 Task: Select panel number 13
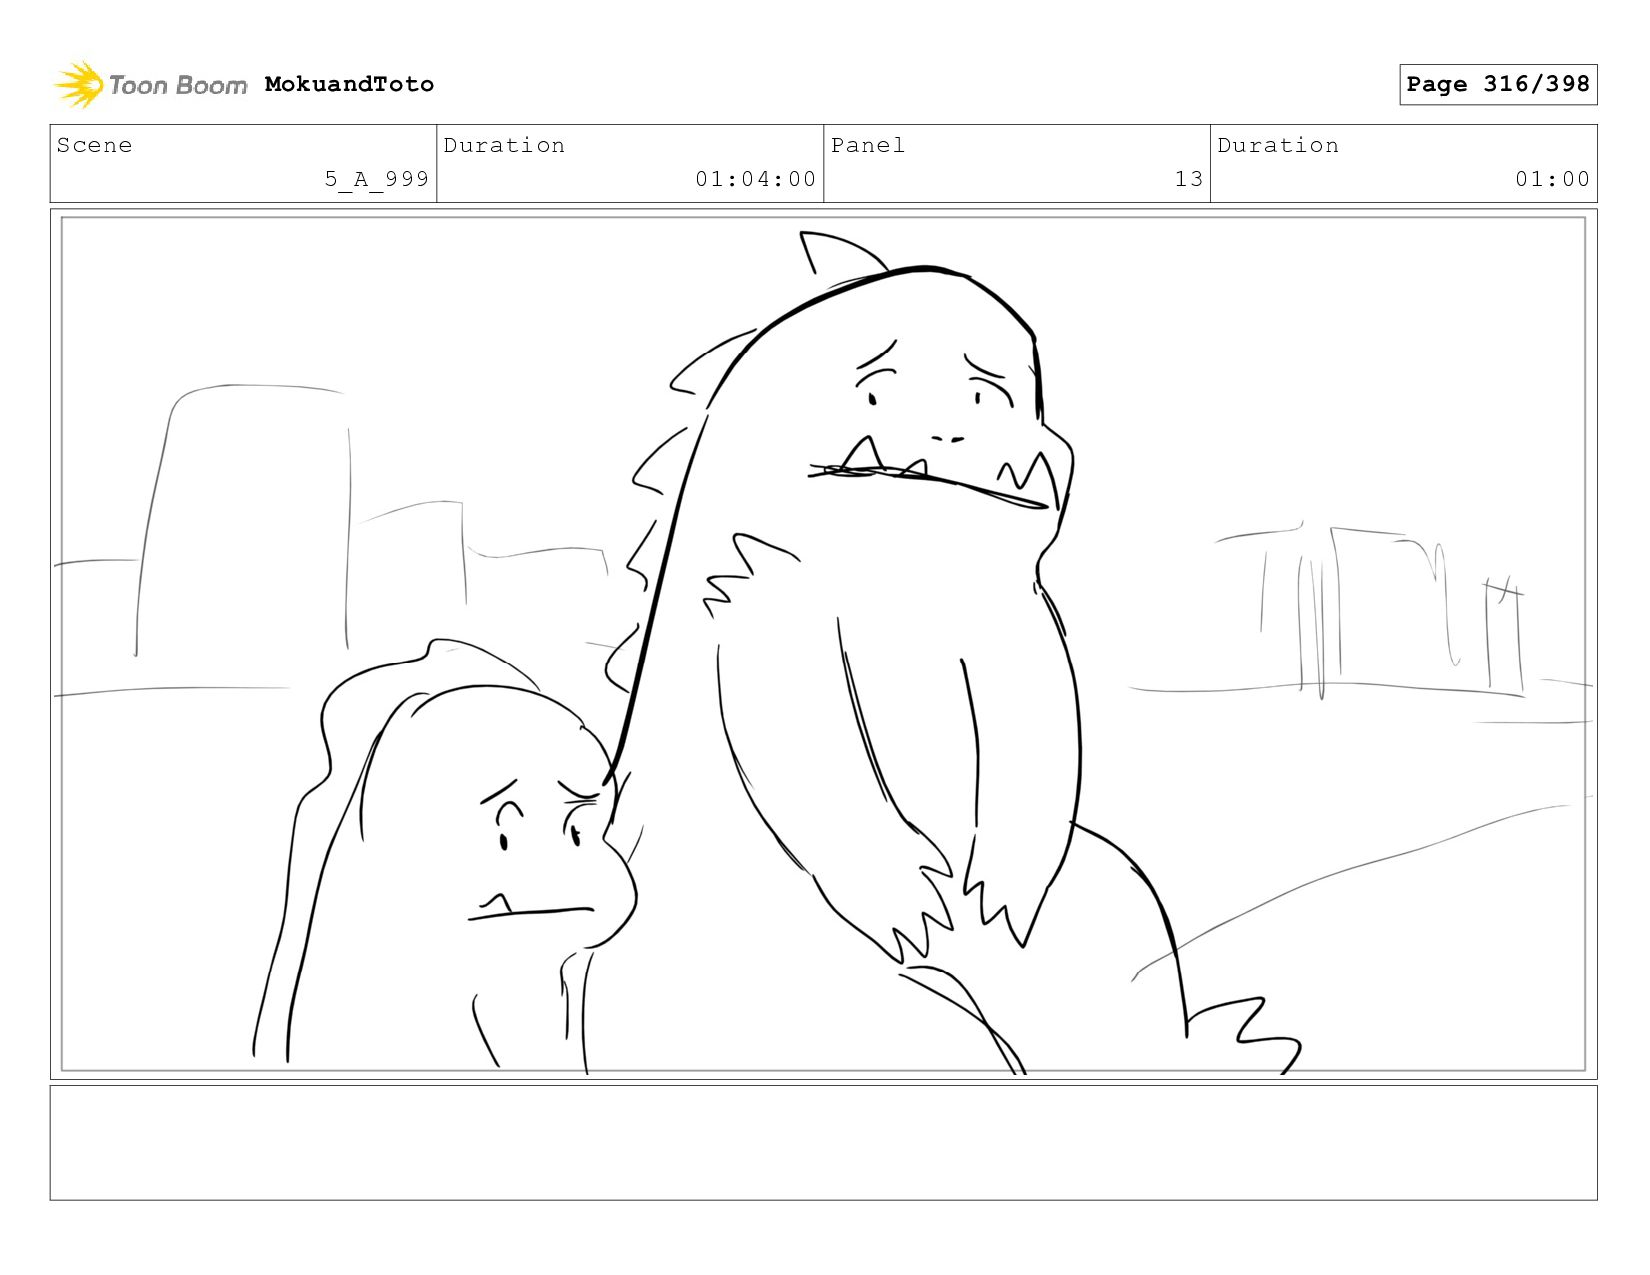(1189, 179)
